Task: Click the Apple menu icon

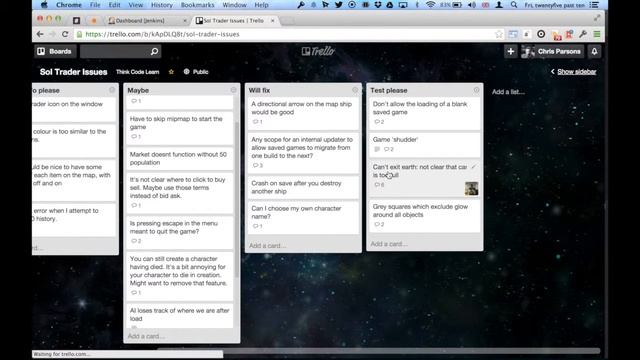Action: click(x=44, y=5)
